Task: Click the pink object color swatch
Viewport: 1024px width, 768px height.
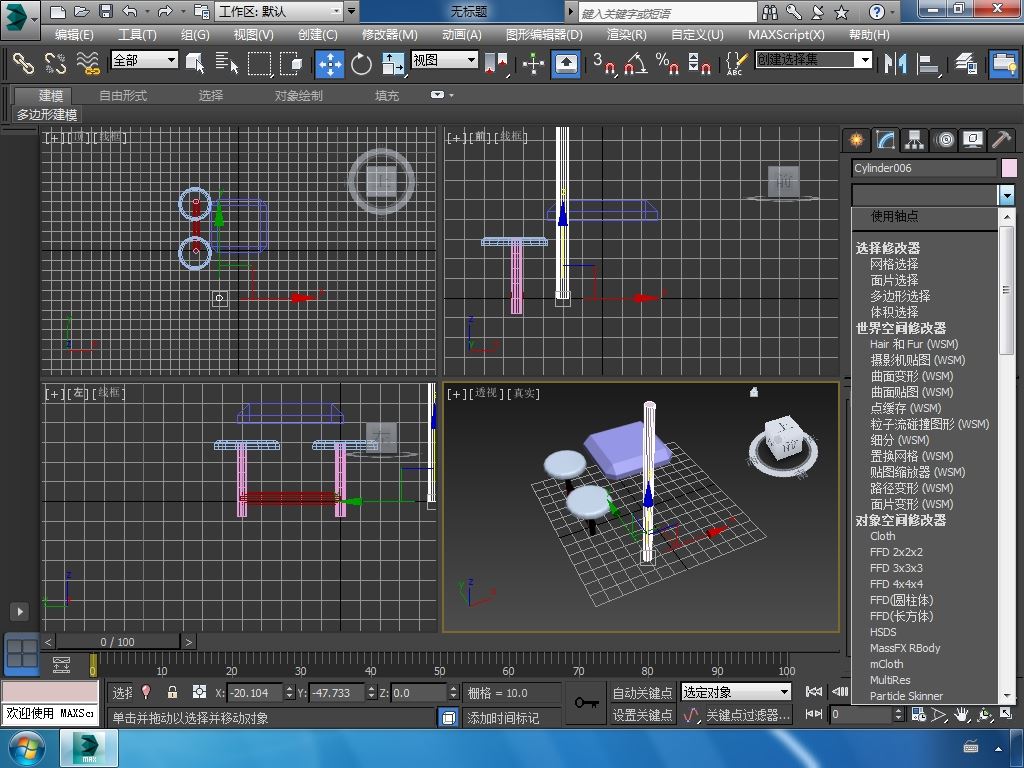Action: point(1009,168)
